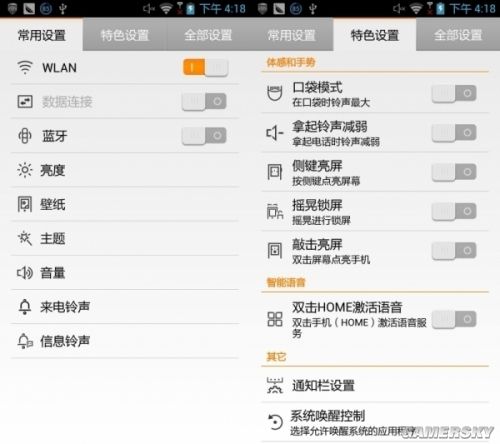Open 通知栏设置 notification bar settings
This screenshot has height=444, width=500.
[375, 385]
